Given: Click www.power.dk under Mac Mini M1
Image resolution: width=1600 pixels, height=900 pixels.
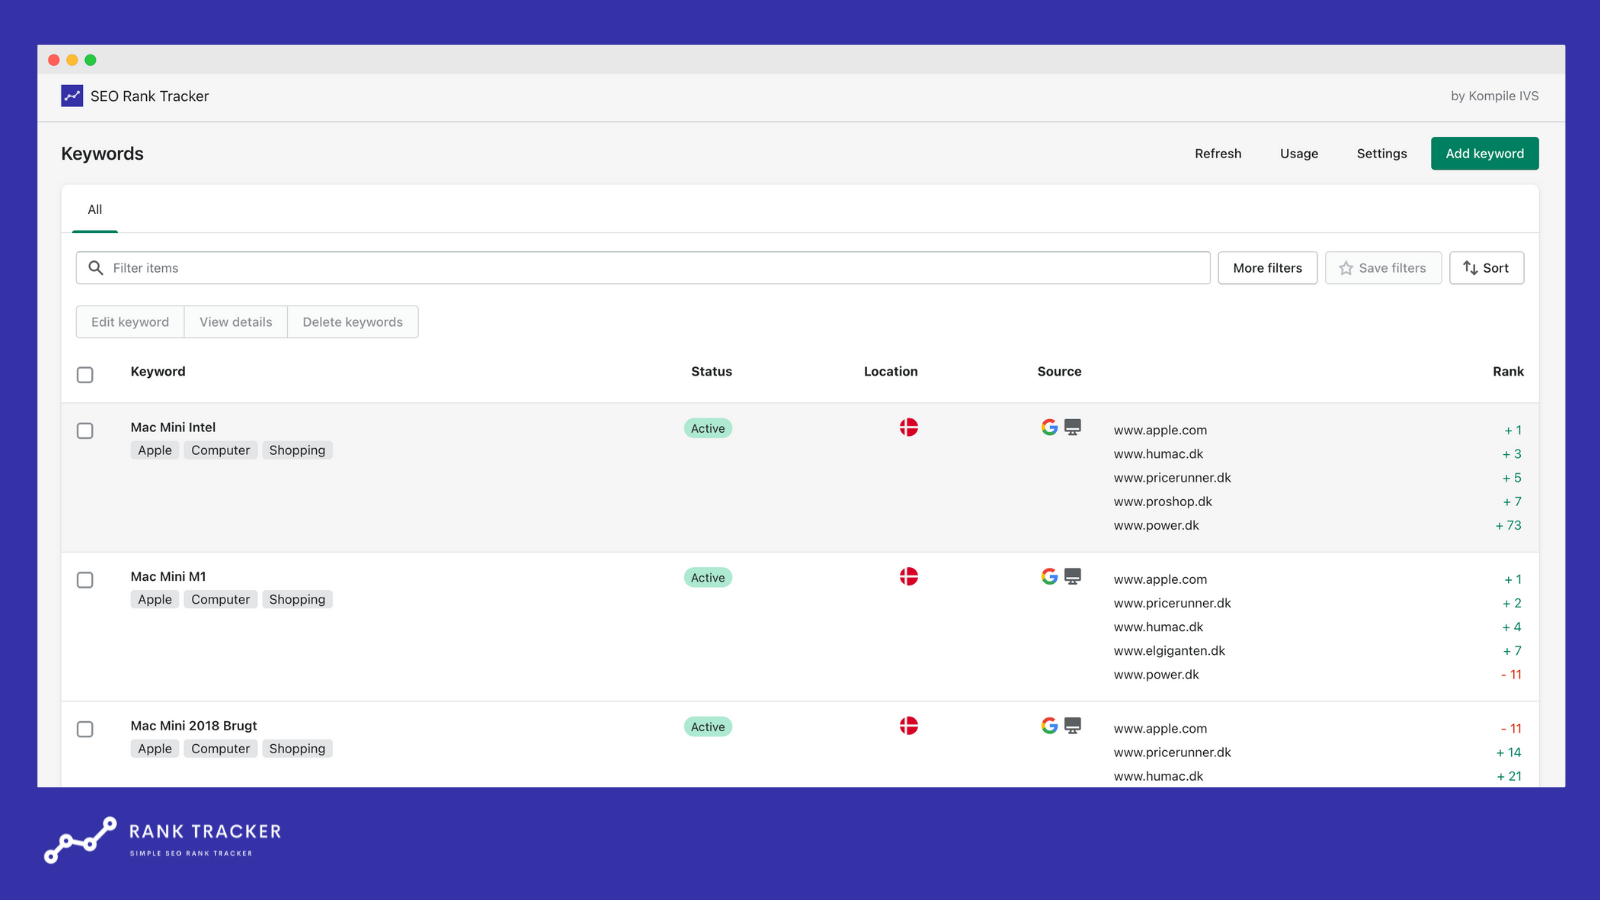Looking at the screenshot, I should 1156,675.
